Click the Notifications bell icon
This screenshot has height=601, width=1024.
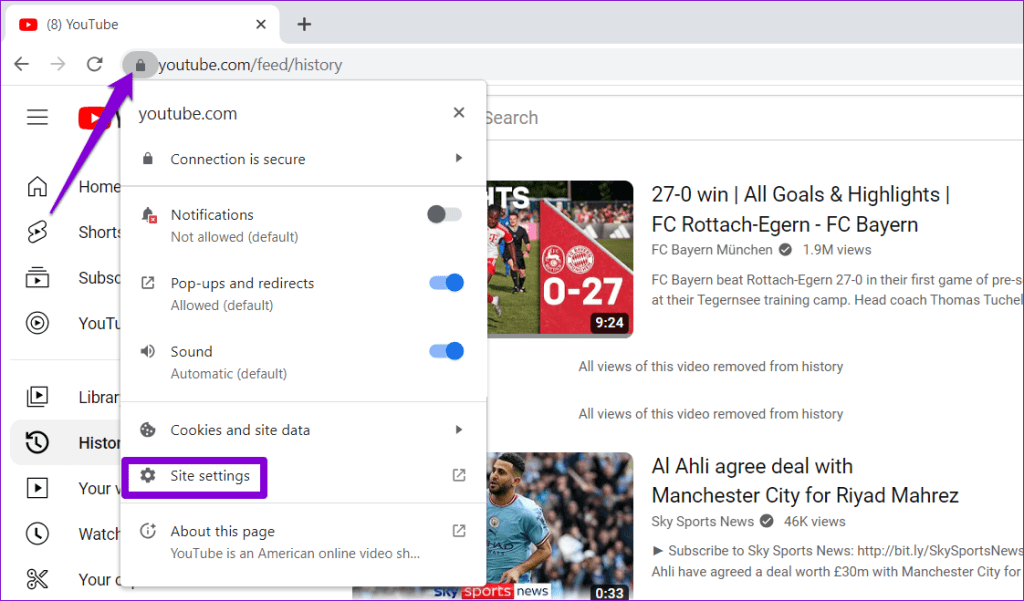pos(148,215)
